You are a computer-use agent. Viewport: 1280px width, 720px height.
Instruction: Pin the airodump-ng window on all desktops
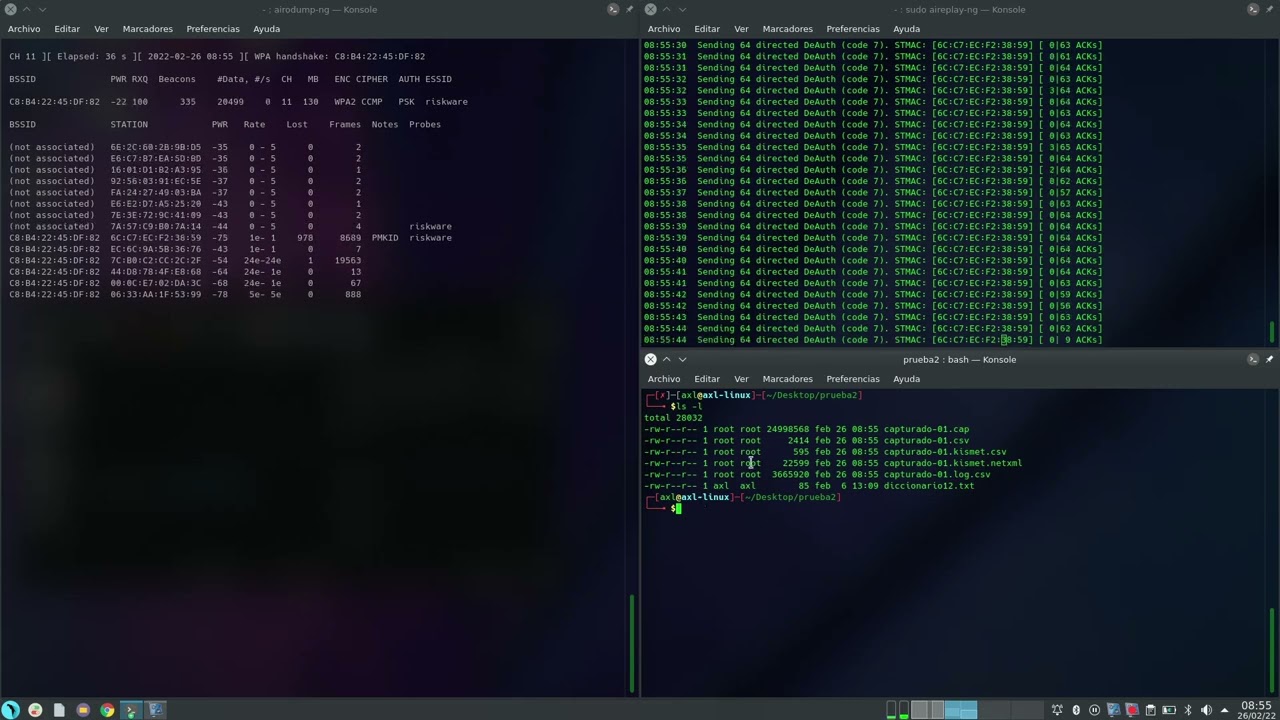(629, 9)
